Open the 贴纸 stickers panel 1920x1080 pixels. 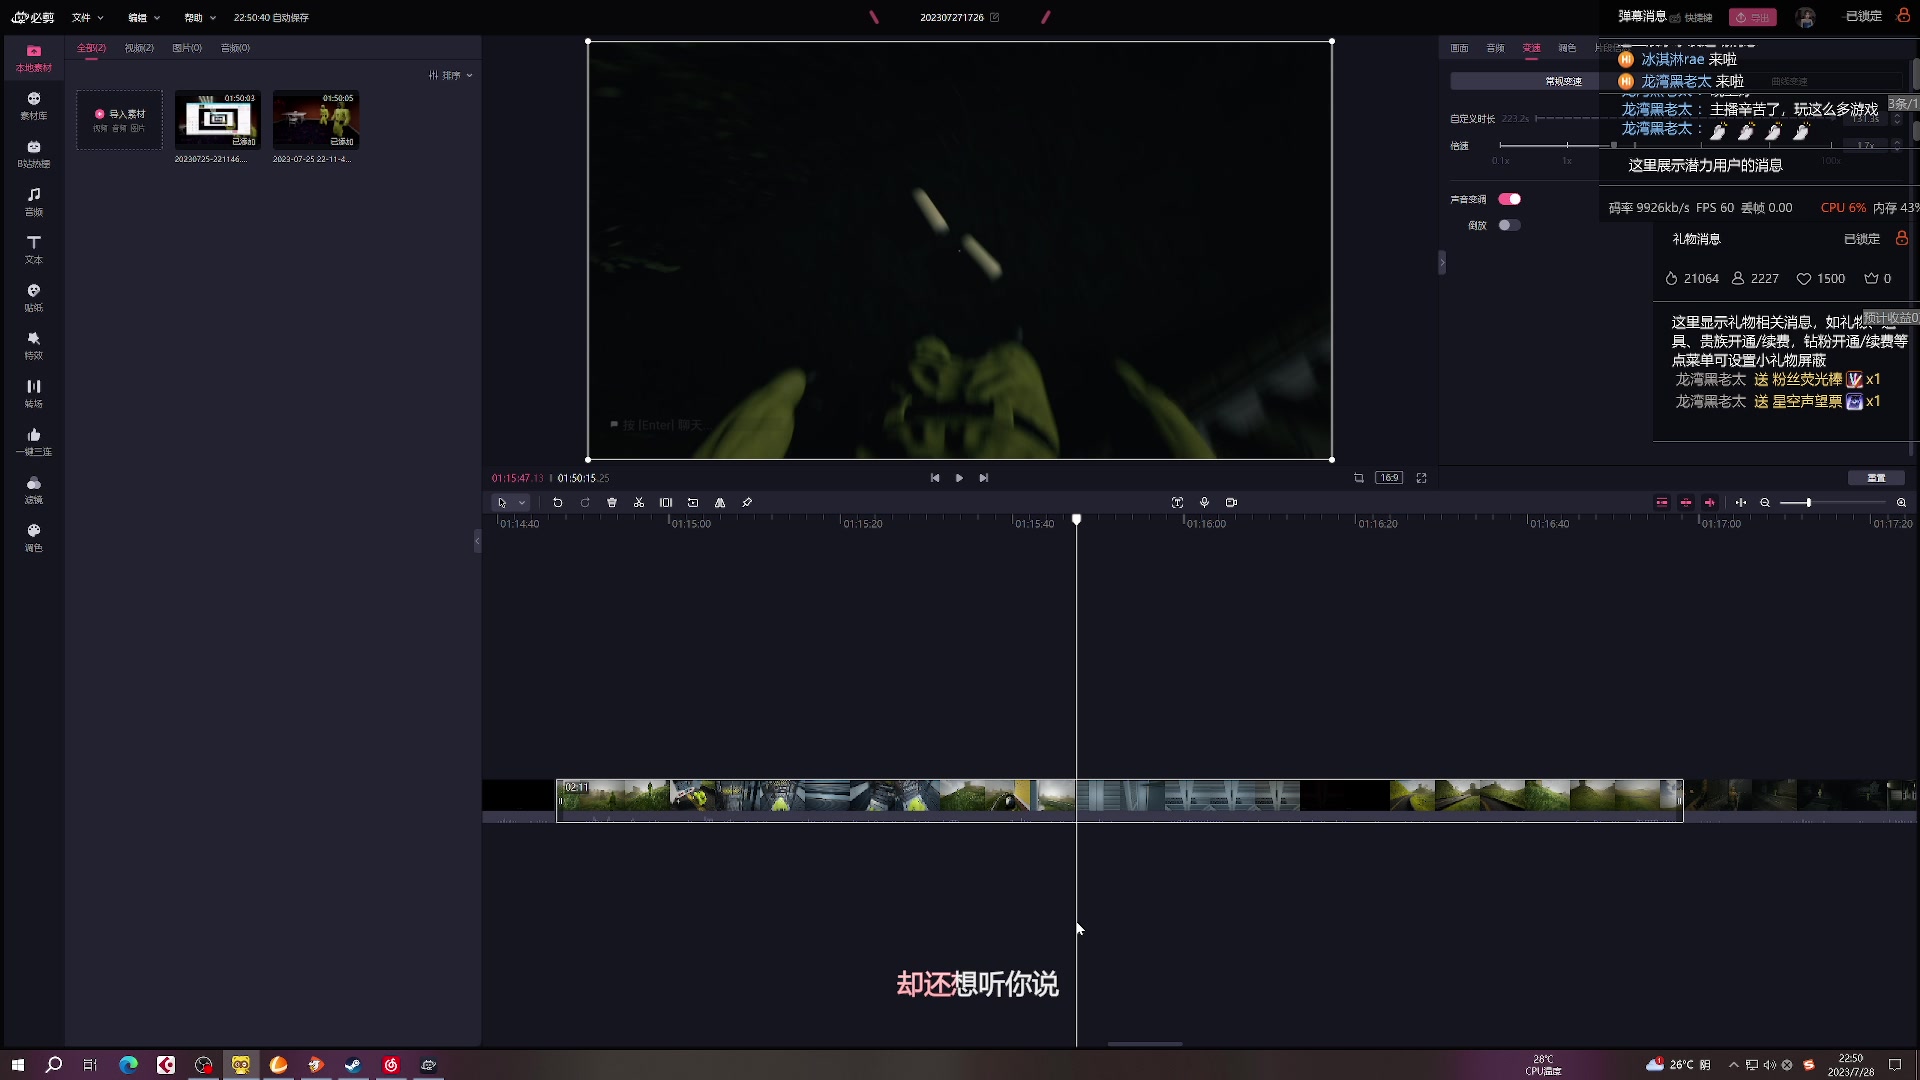(33, 298)
